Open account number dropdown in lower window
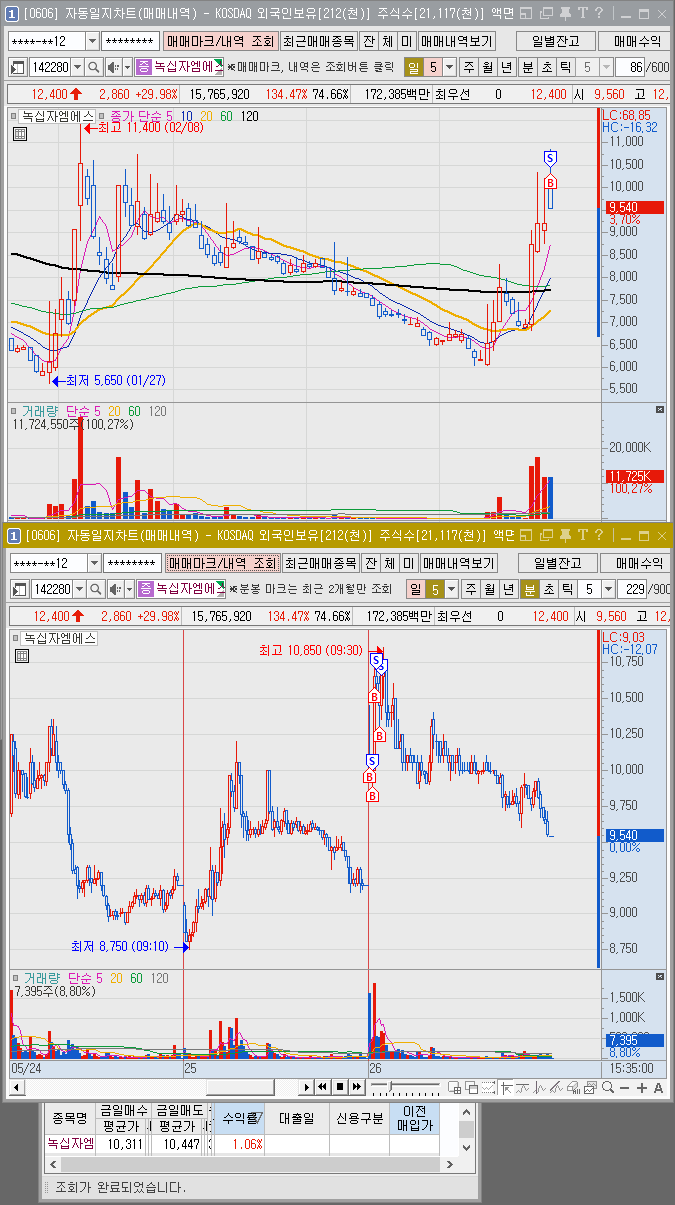 pos(95,563)
